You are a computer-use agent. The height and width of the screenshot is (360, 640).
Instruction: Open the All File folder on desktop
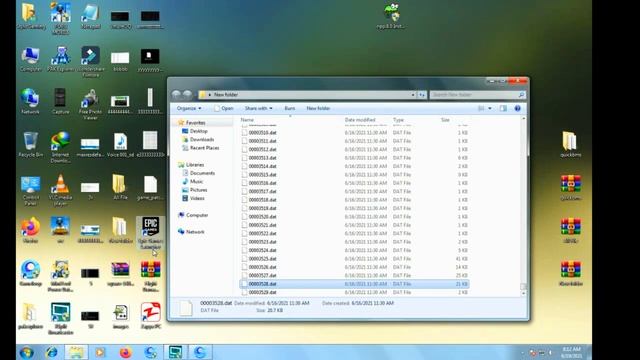point(120,188)
